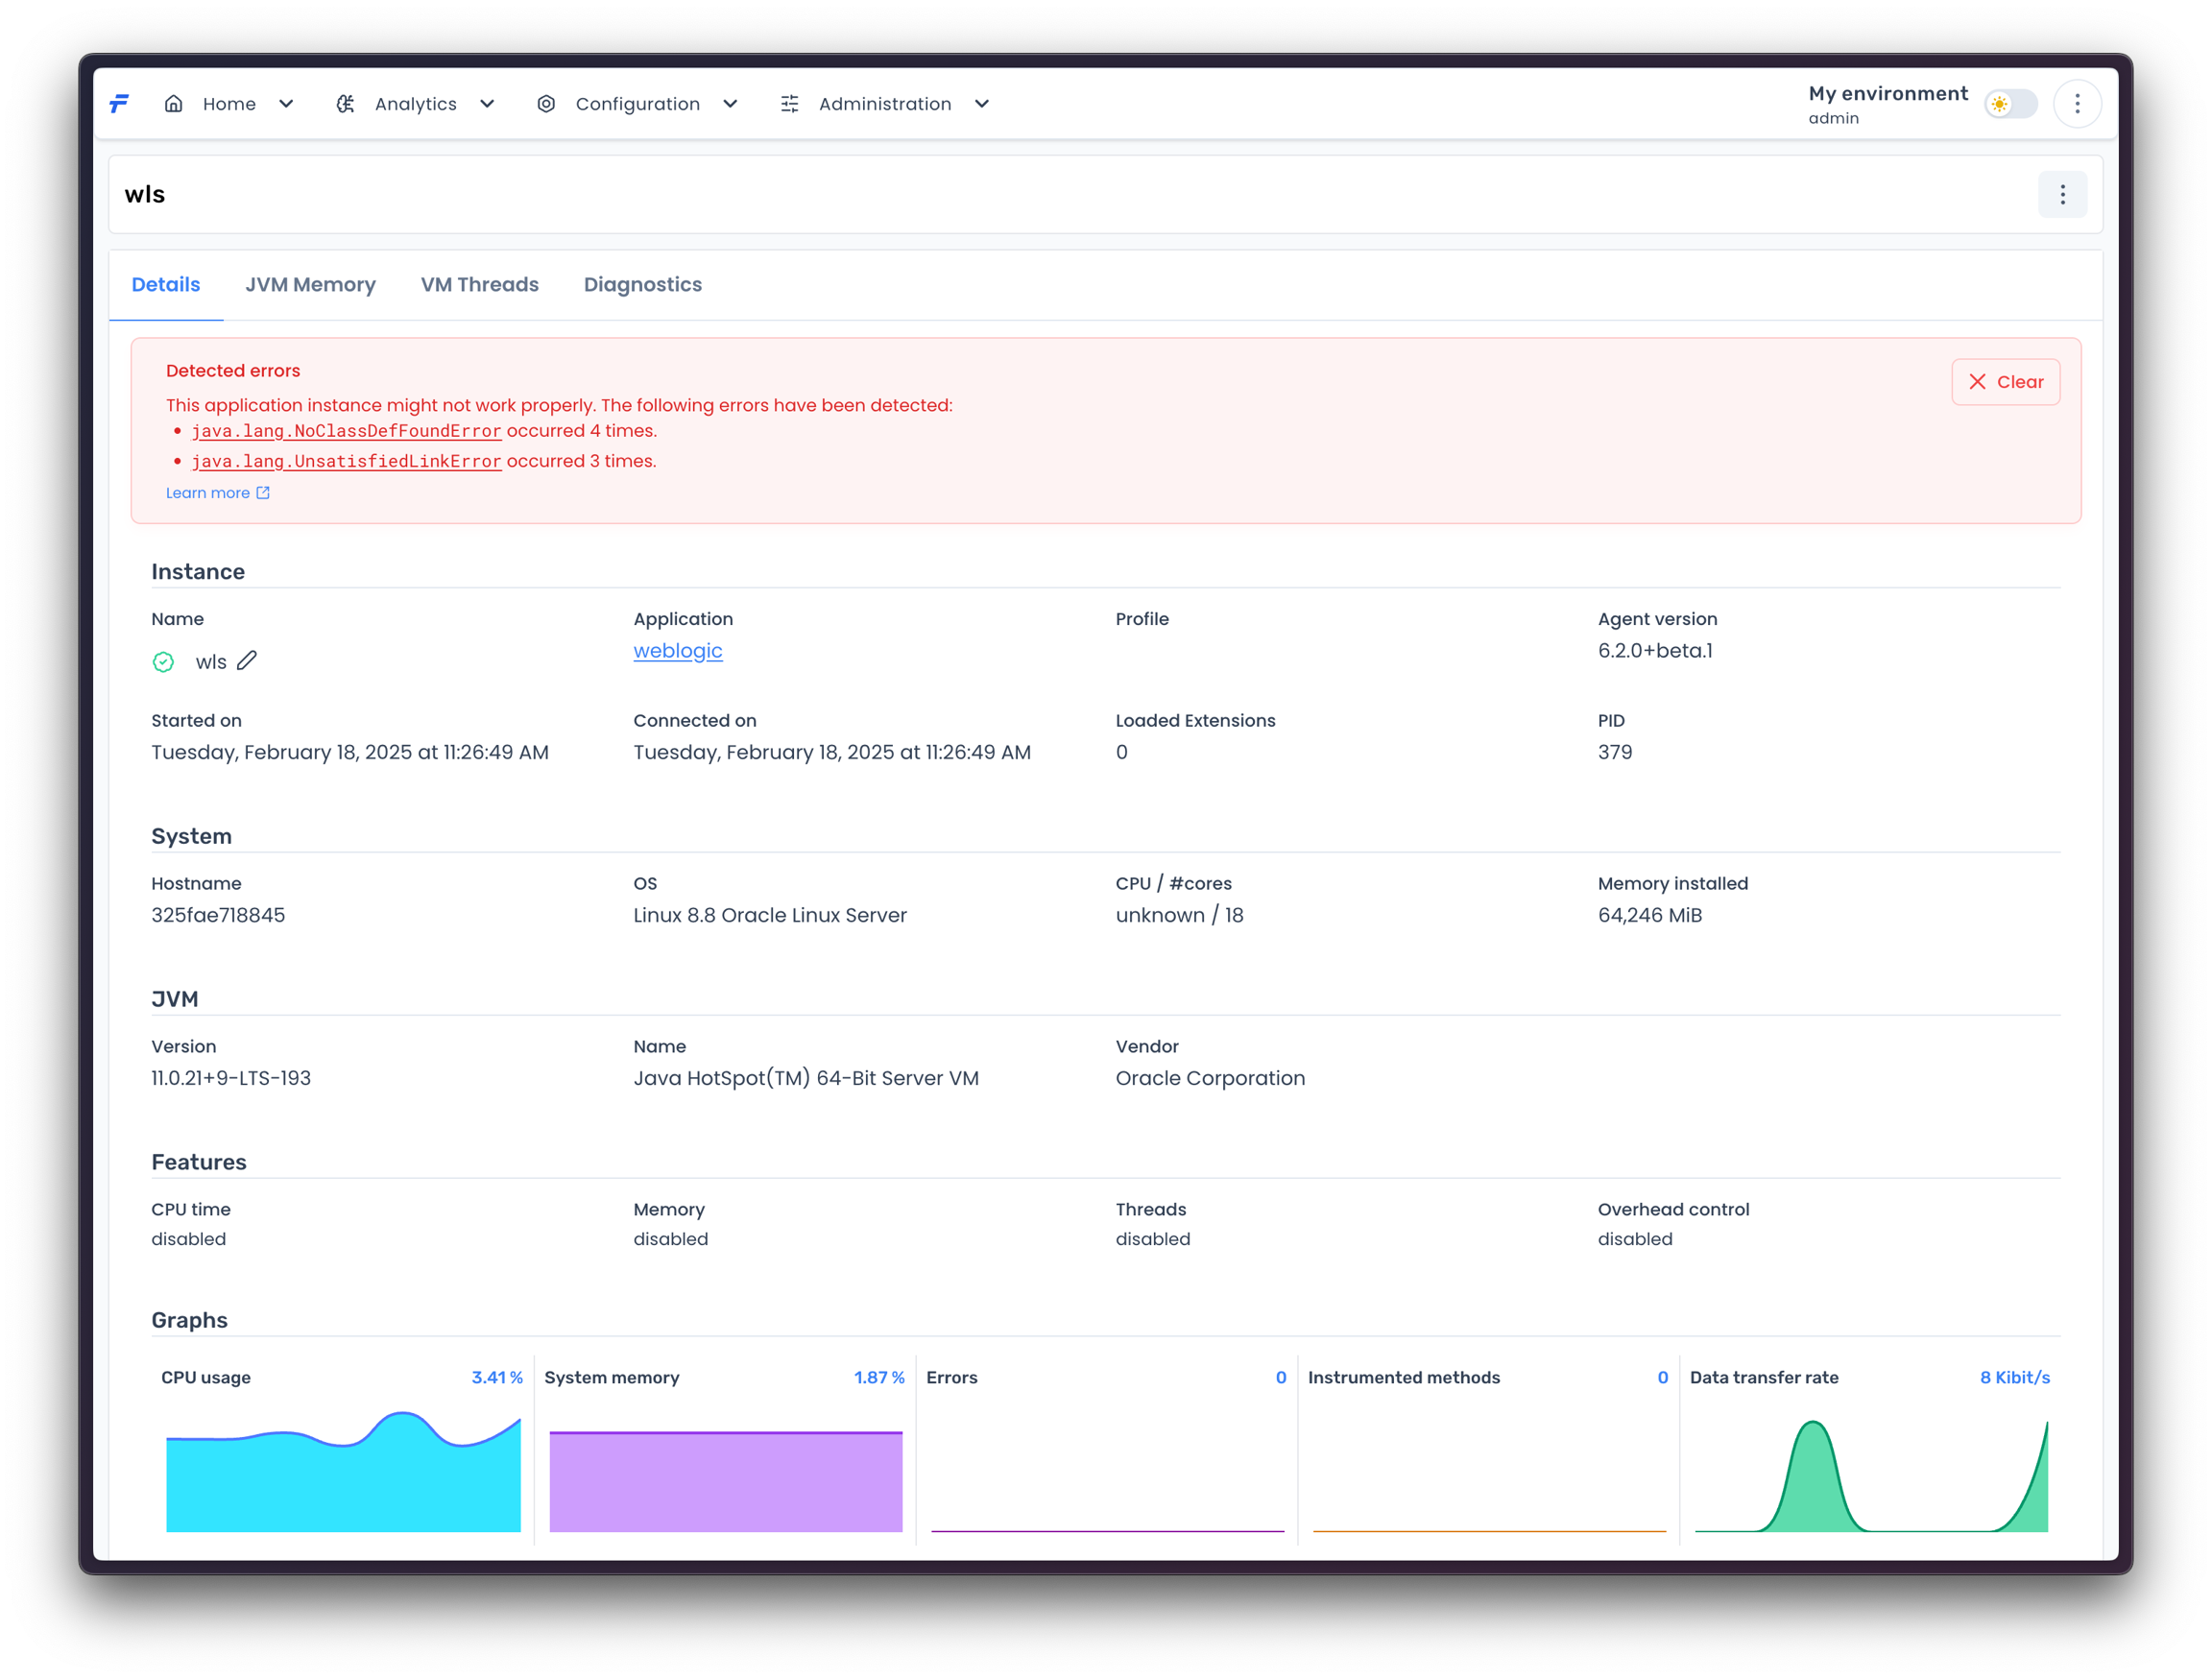Screen dimensions: 2212x1679
Task: Open top-right user menu kebab icon
Action: click(2077, 104)
